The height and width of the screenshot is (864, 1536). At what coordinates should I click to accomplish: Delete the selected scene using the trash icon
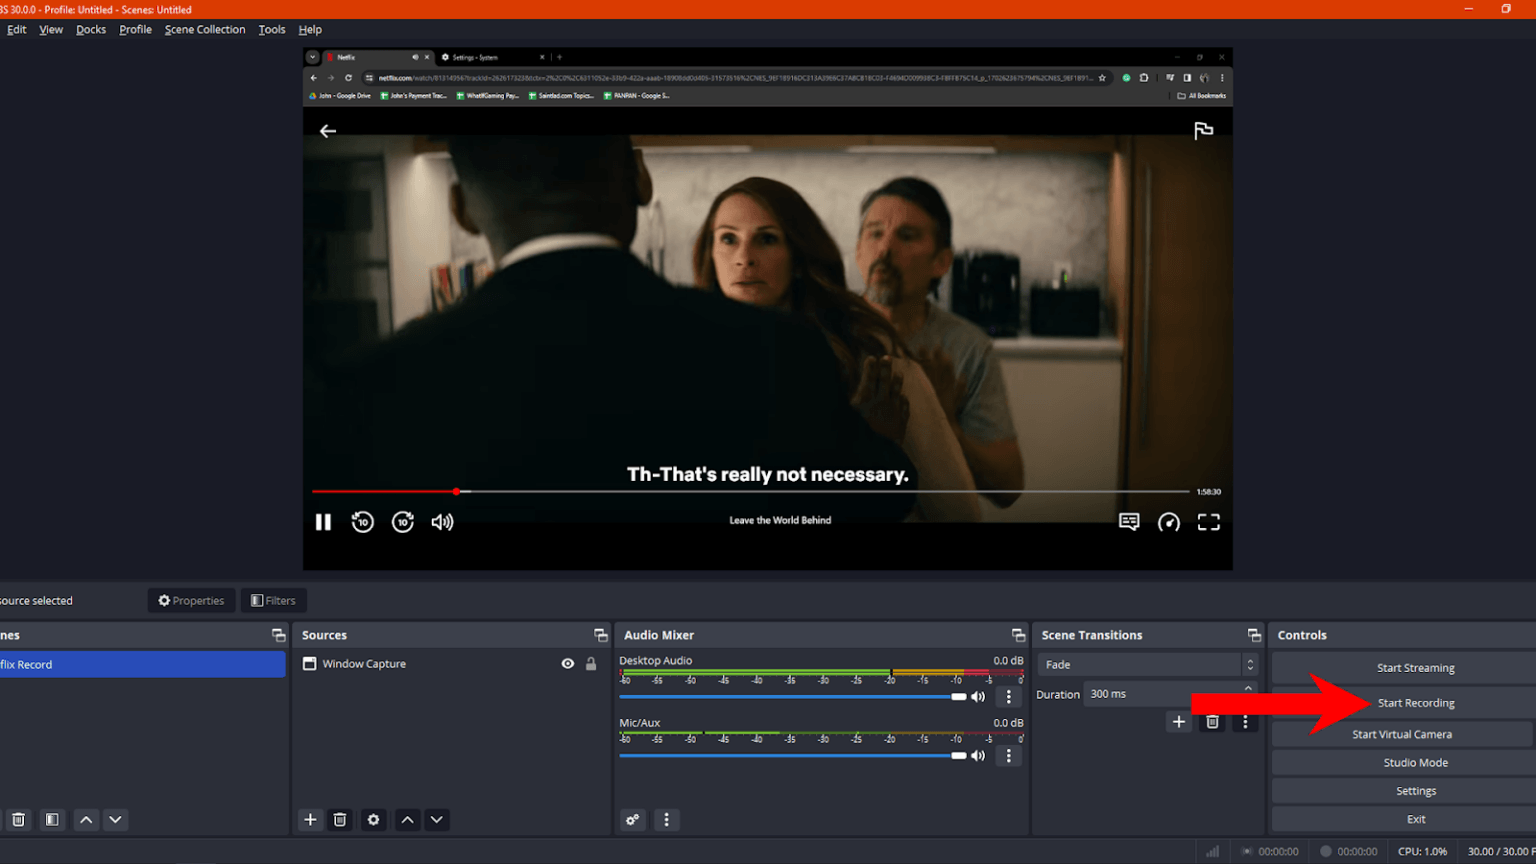(17, 819)
